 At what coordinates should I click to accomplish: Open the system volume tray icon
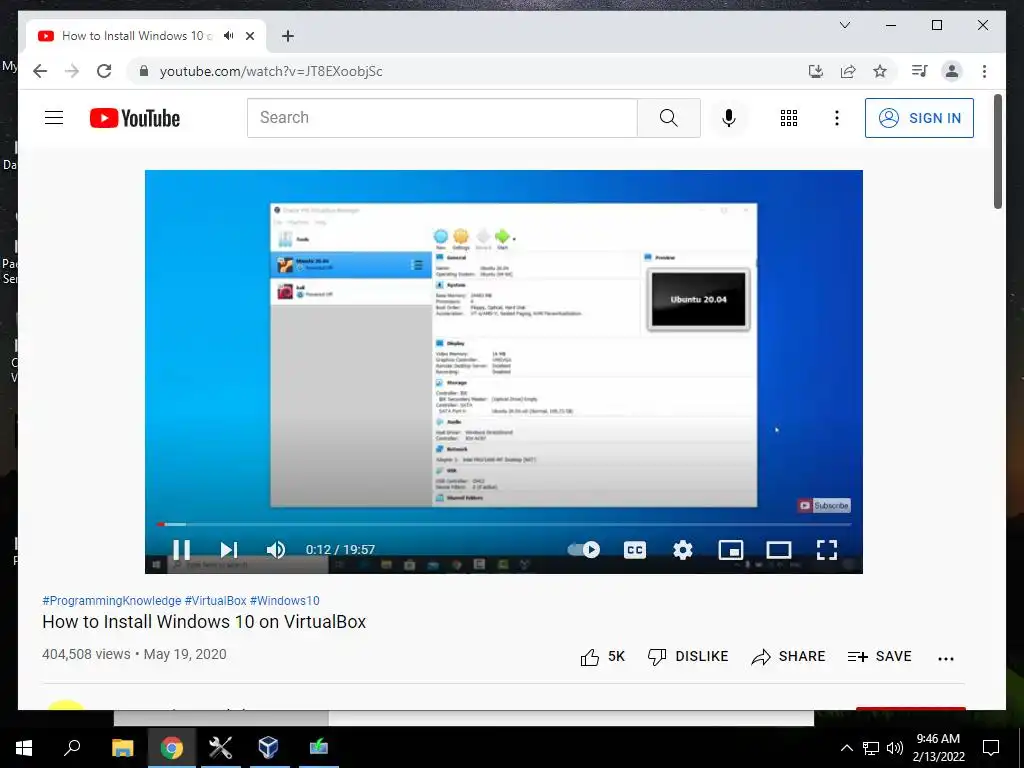[x=895, y=748]
